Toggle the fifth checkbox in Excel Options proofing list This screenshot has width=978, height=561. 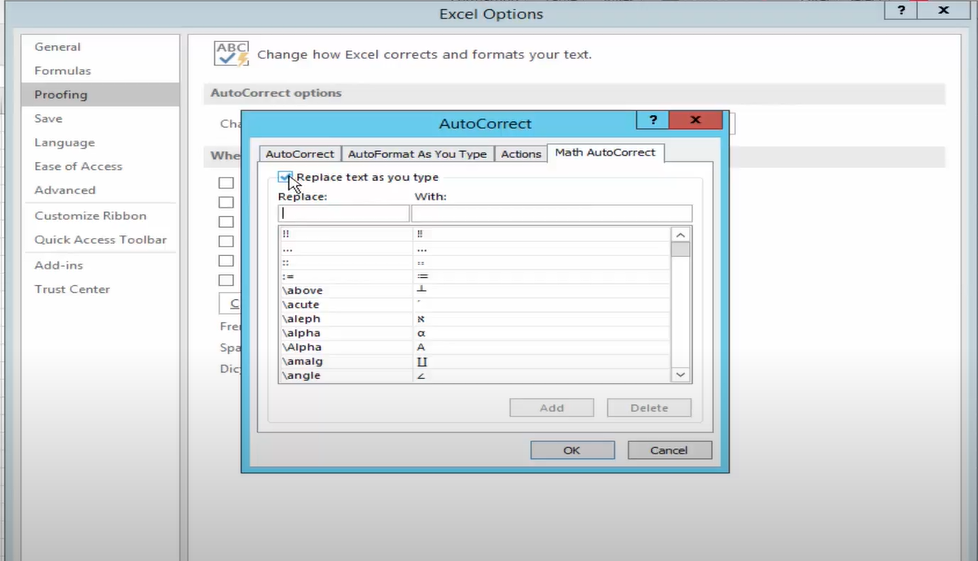coord(226,261)
